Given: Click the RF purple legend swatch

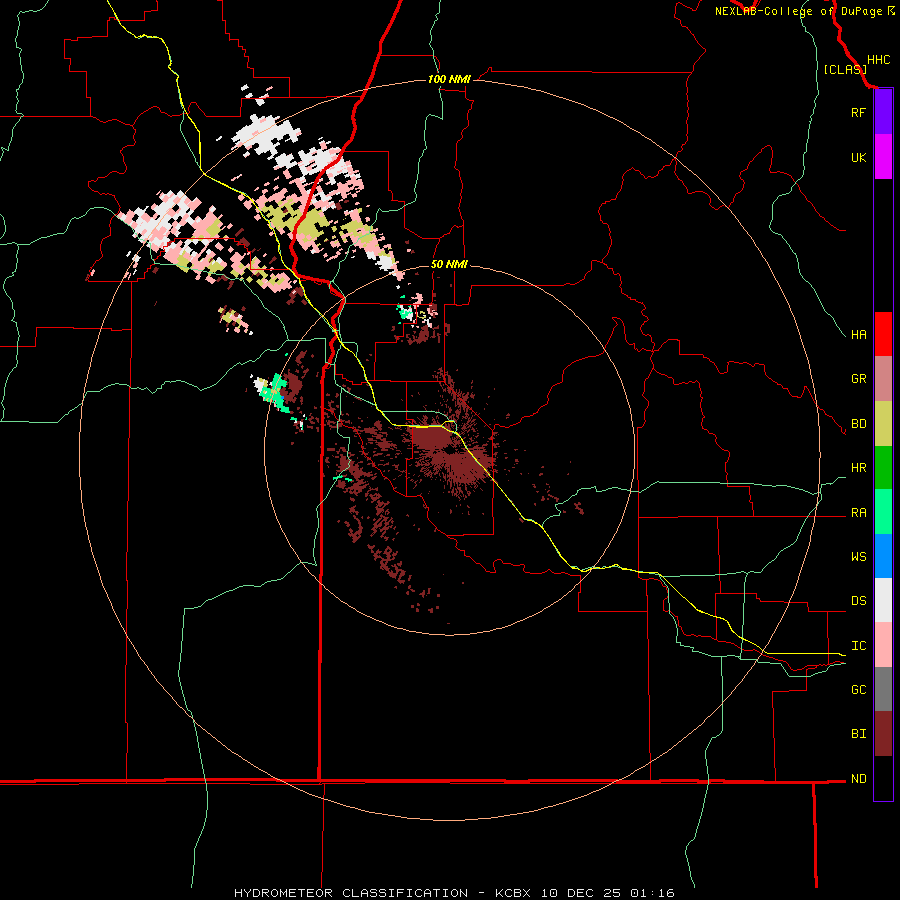Looking at the screenshot, I should point(883,112).
